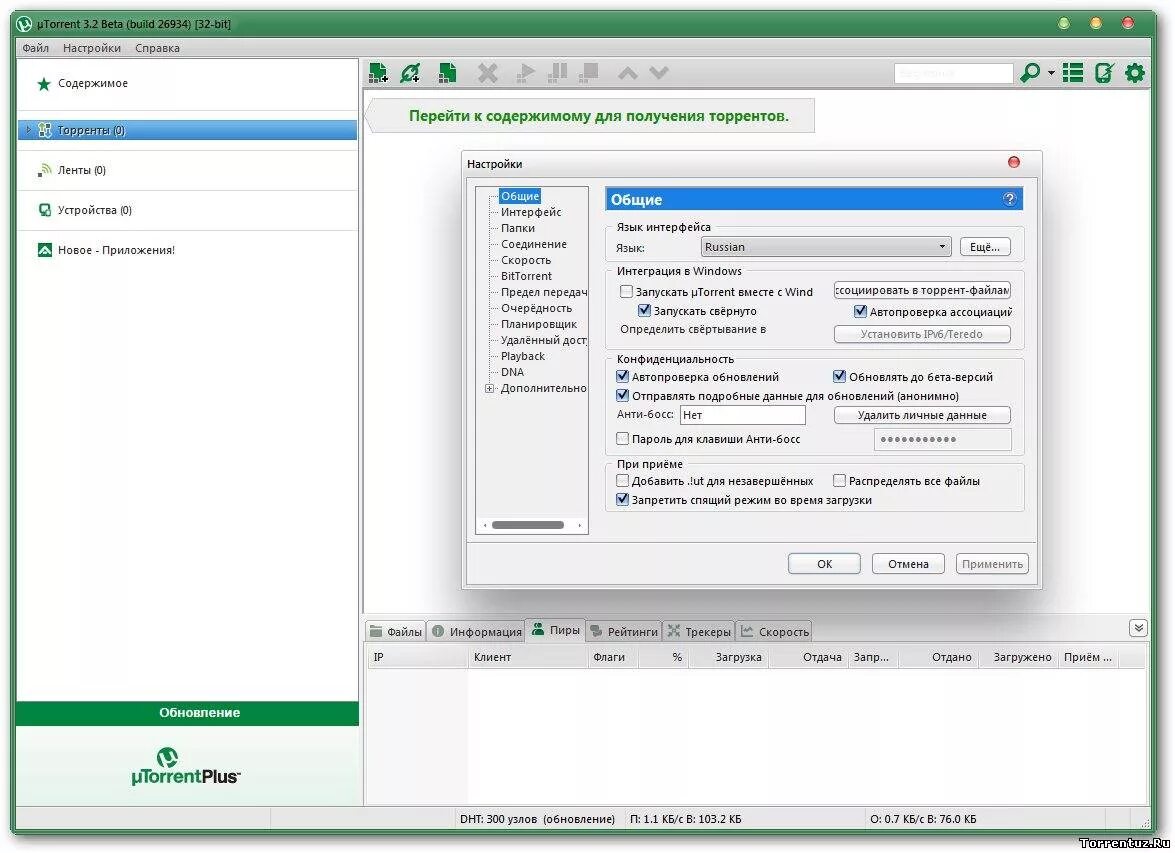Switch to the Скорость tab
The image size is (1175, 853).
775,632
